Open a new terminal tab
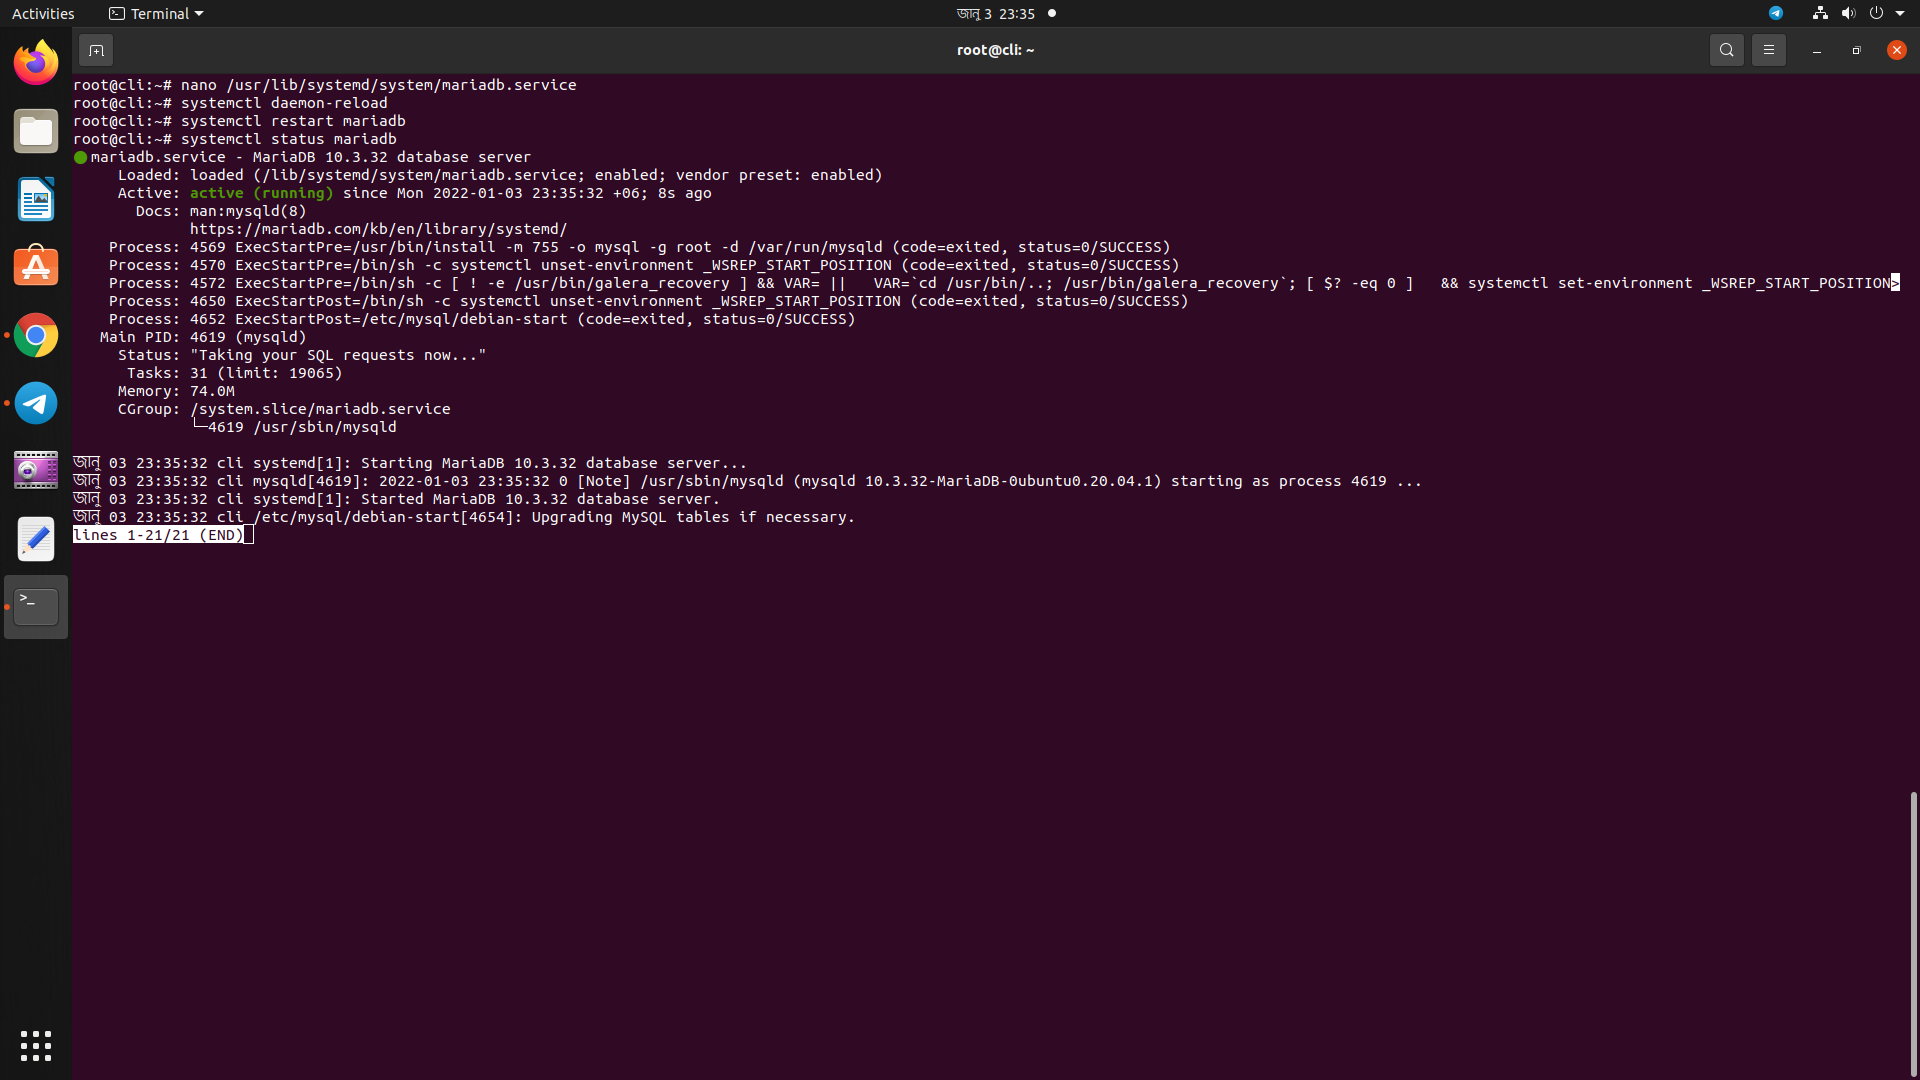The height and width of the screenshot is (1080, 1920). 96,50
